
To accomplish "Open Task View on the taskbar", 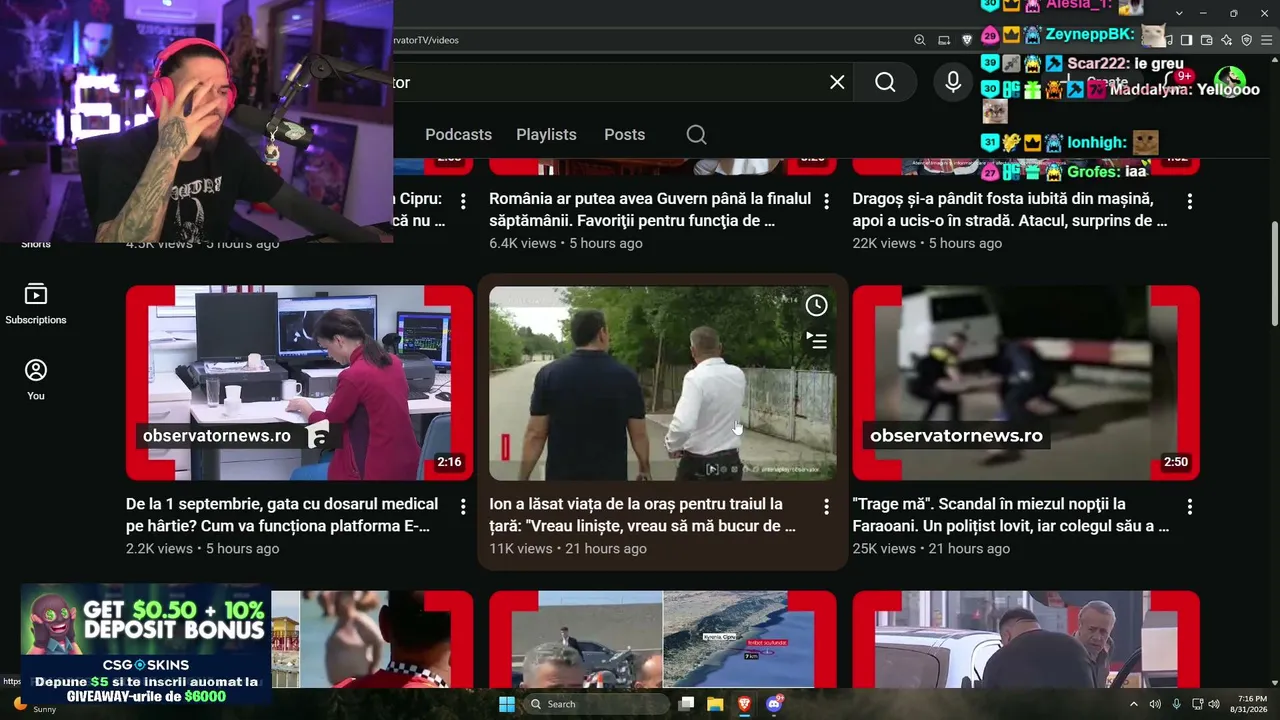I will pyautogui.click(x=686, y=704).
